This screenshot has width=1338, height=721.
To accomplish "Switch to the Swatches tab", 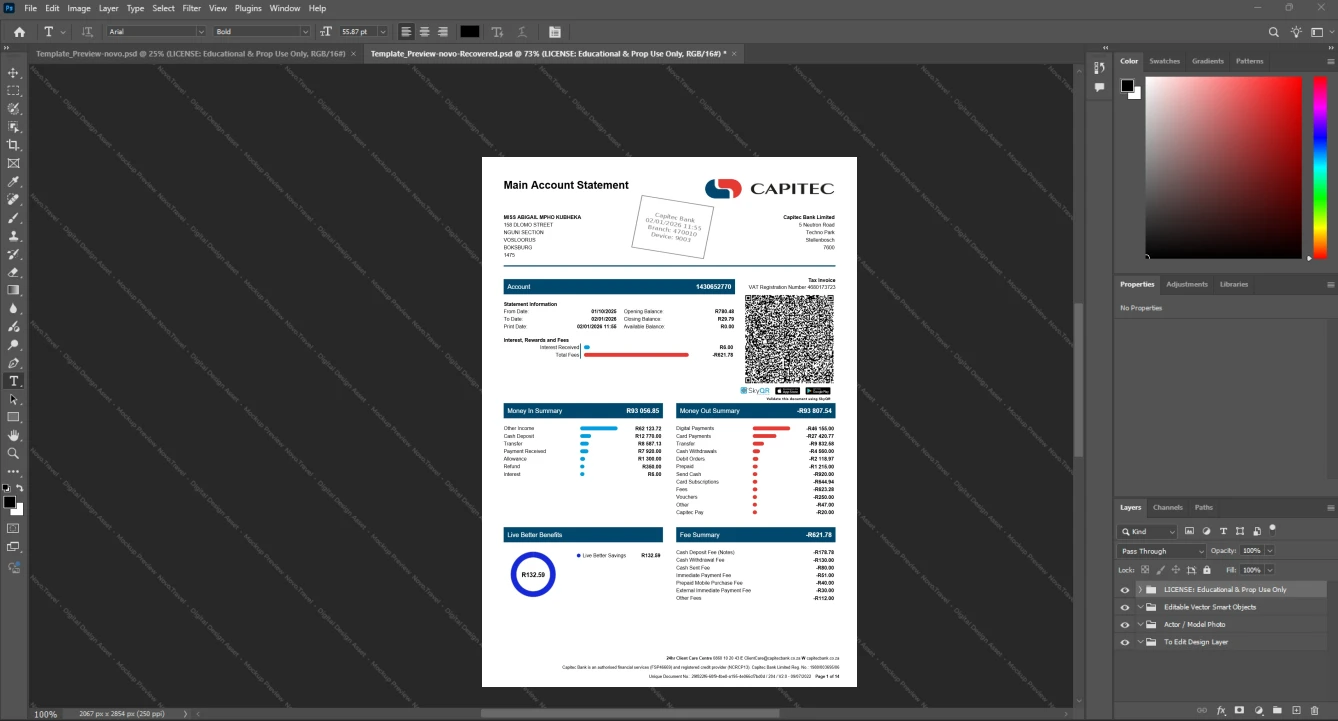I will click(1164, 61).
